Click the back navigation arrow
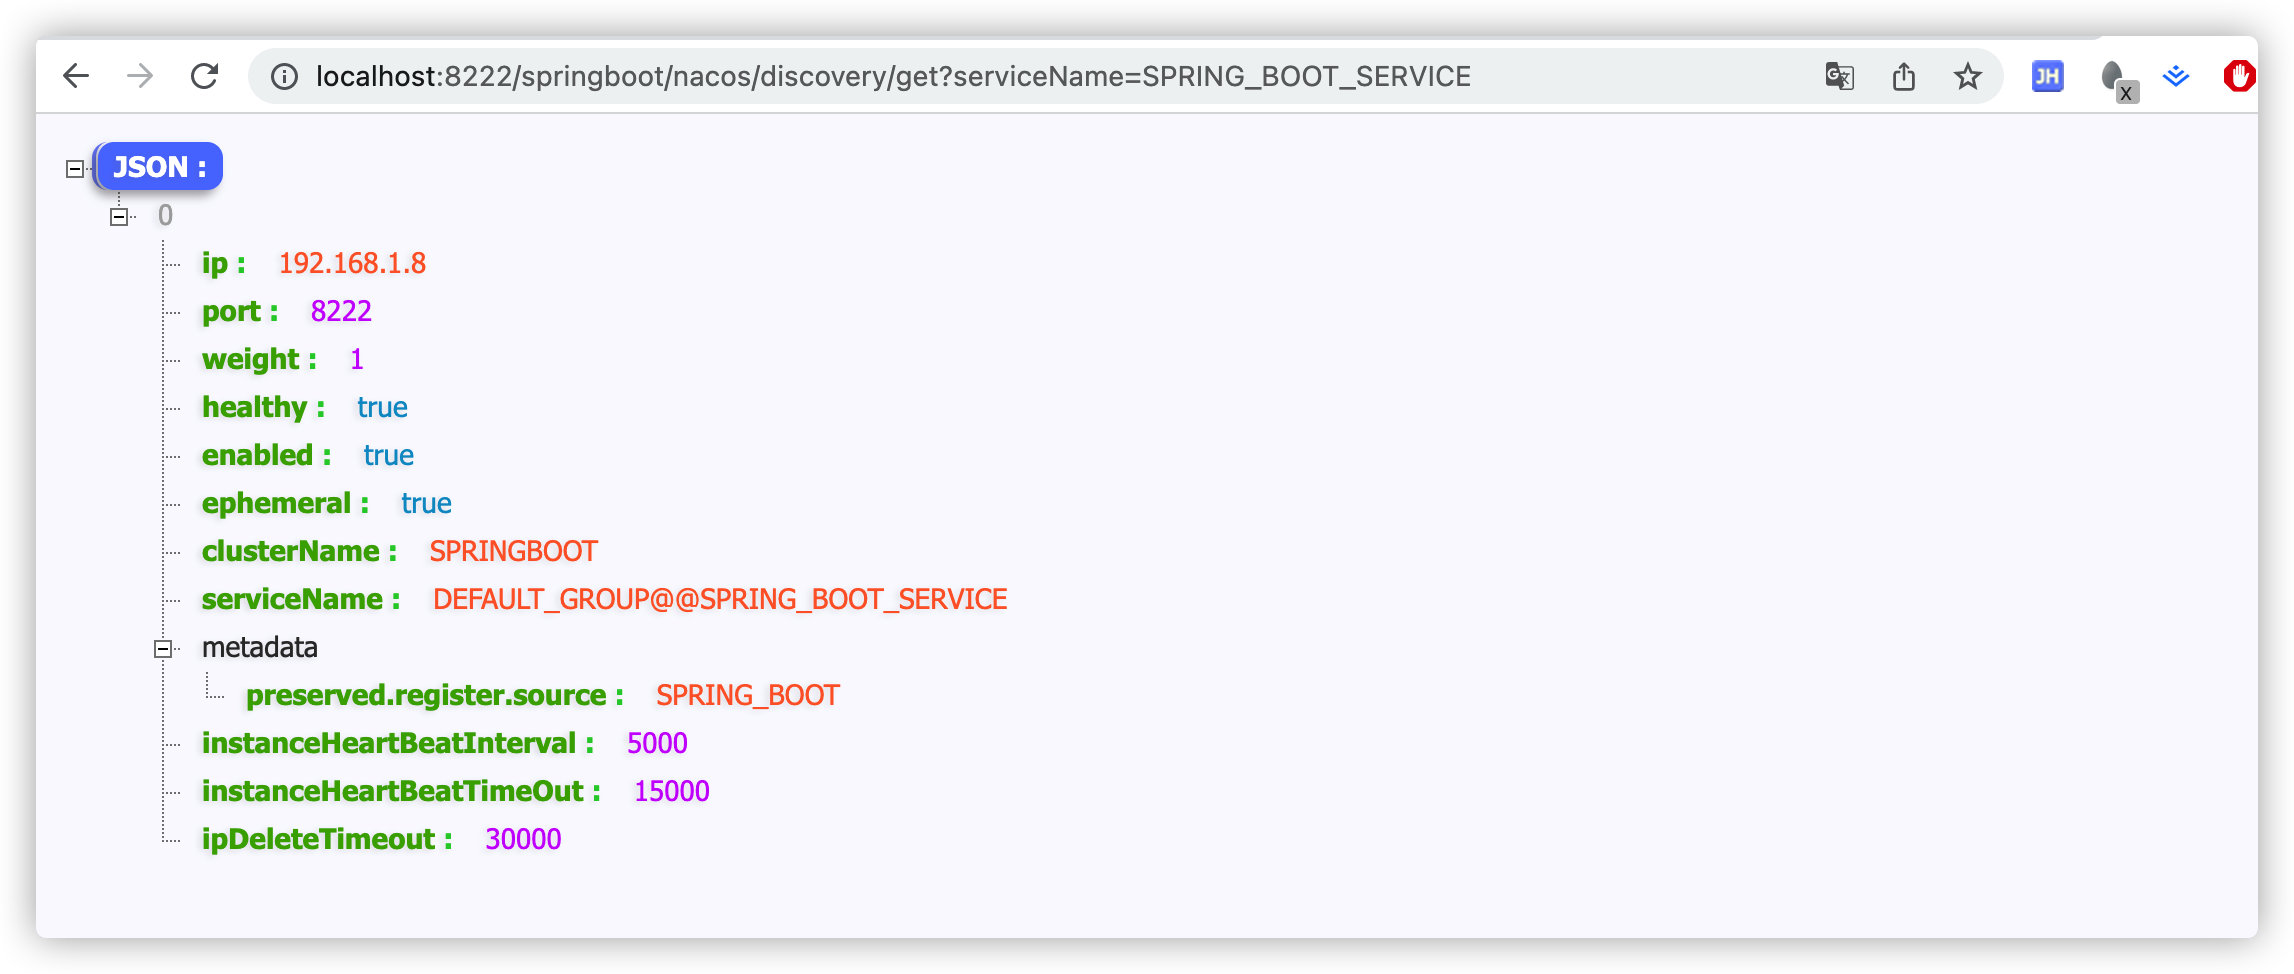Viewport: 2294px width, 974px height. point(75,75)
